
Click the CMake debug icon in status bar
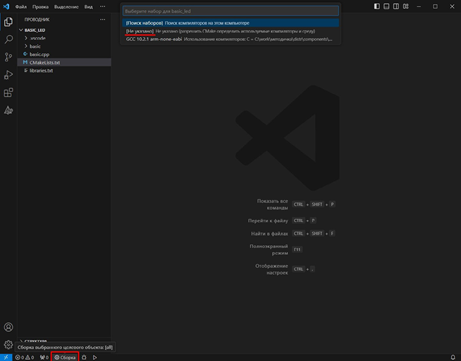pos(84,357)
